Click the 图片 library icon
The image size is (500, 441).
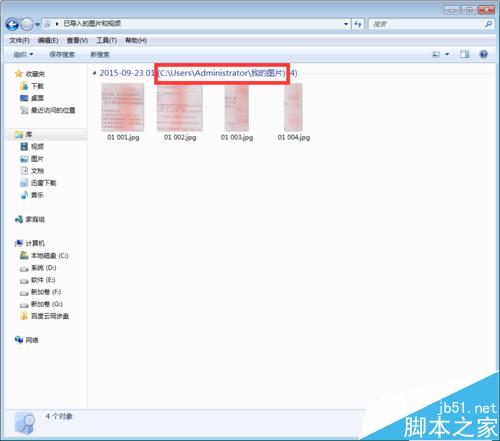pyautogui.click(x=24, y=159)
